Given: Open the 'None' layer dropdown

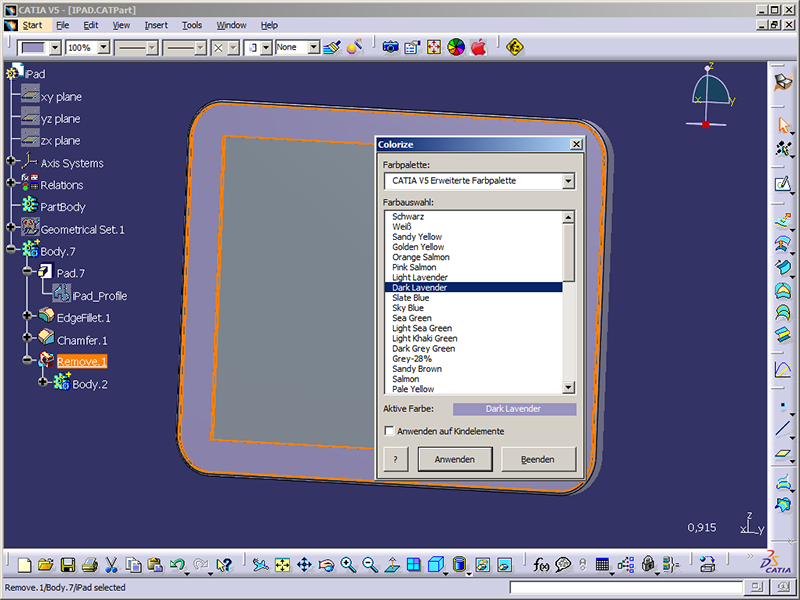Looking at the screenshot, I should tap(314, 47).
